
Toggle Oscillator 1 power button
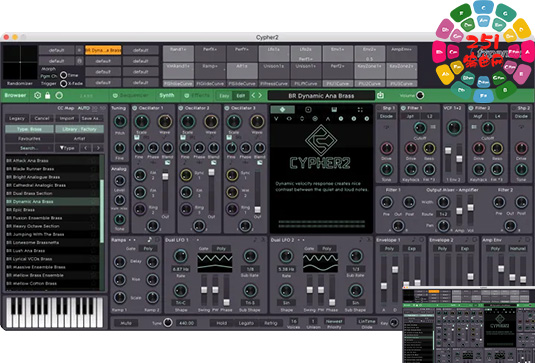135,108
